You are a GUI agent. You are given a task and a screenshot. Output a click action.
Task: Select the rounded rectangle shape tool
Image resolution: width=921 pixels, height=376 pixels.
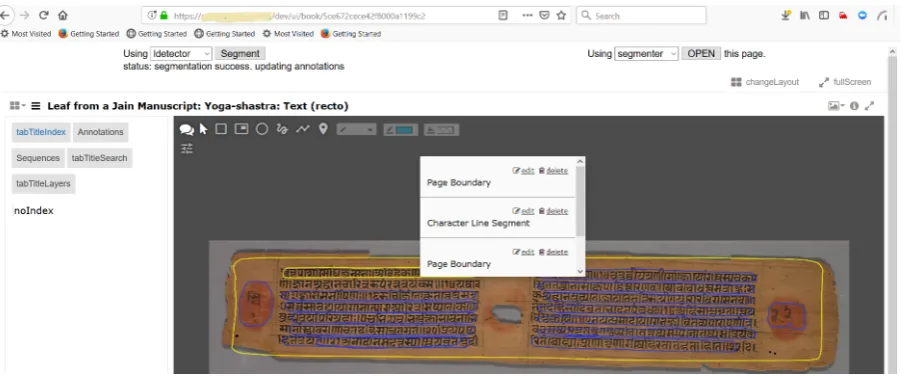[241, 129]
